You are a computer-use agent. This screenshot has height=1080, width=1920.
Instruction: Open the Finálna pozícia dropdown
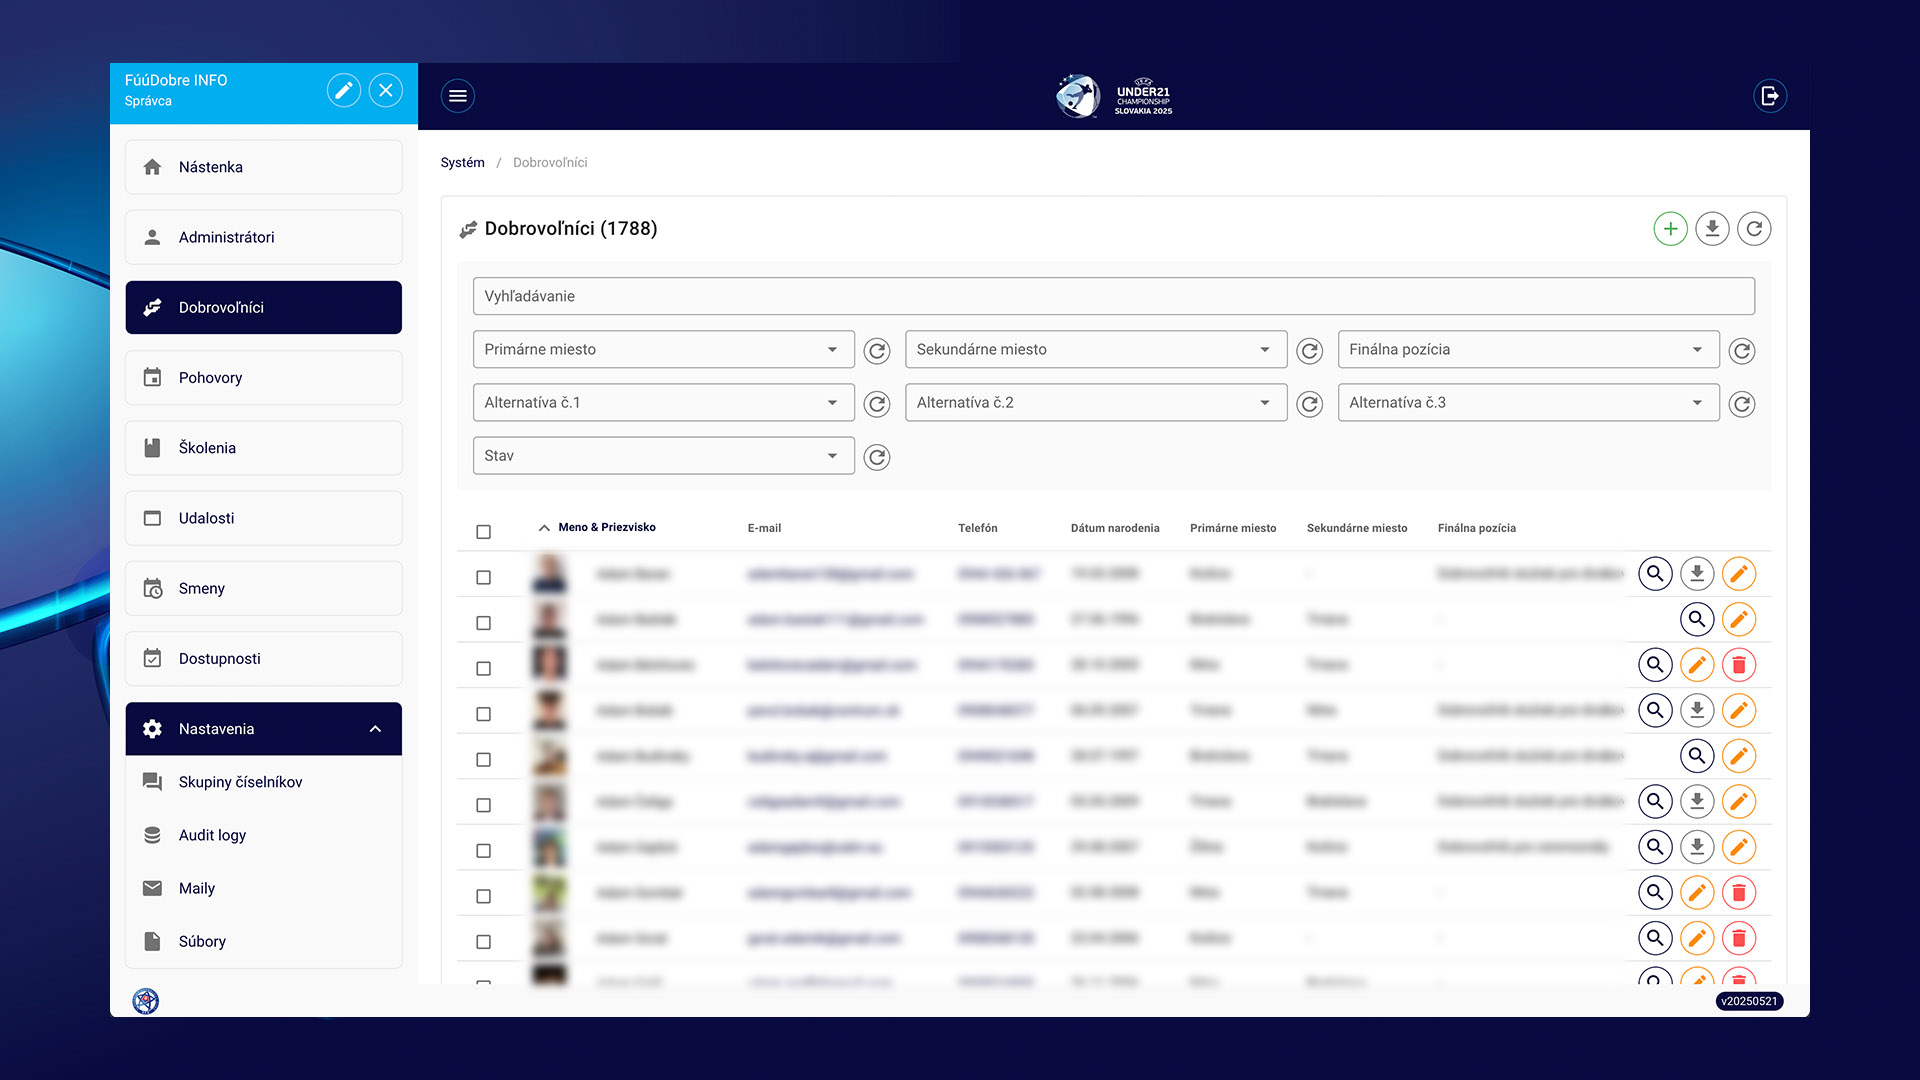[1527, 350]
